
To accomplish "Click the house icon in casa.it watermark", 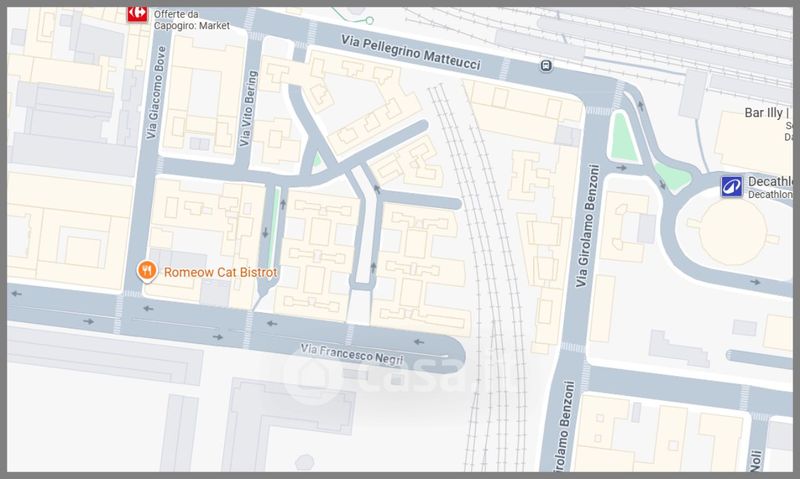I will [305, 376].
